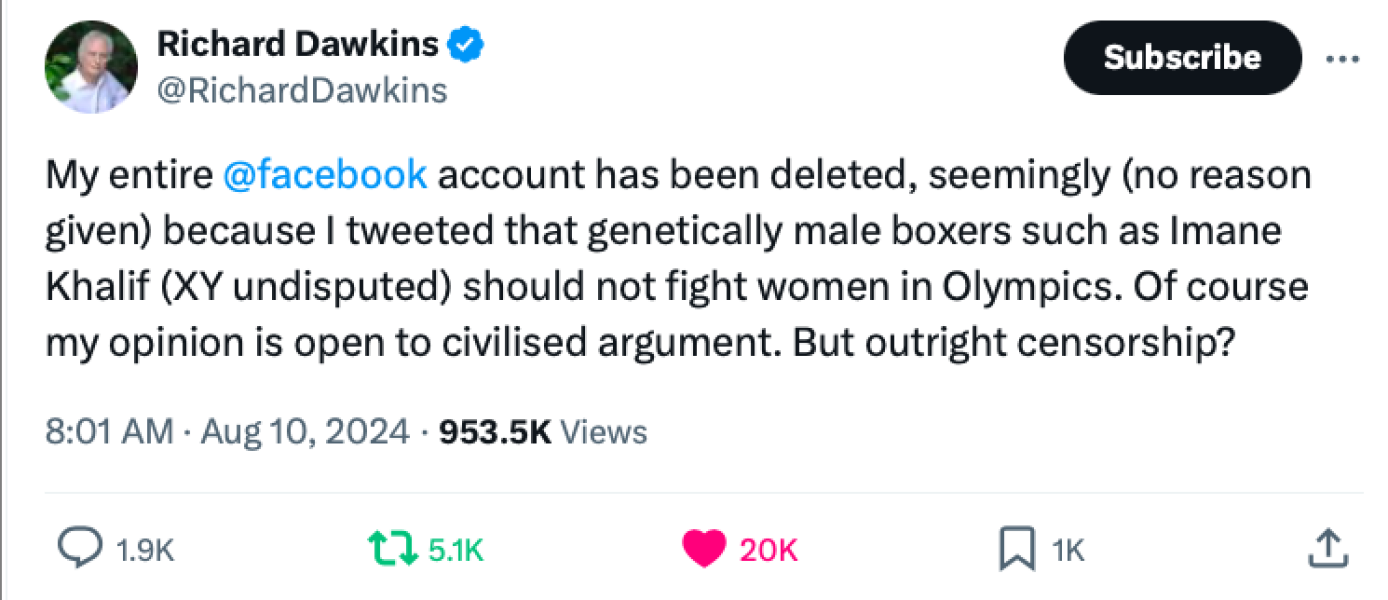This screenshot has height=600, width=1388.
Task: Unlike the tweet by clicking the heart
Action: (x=704, y=548)
